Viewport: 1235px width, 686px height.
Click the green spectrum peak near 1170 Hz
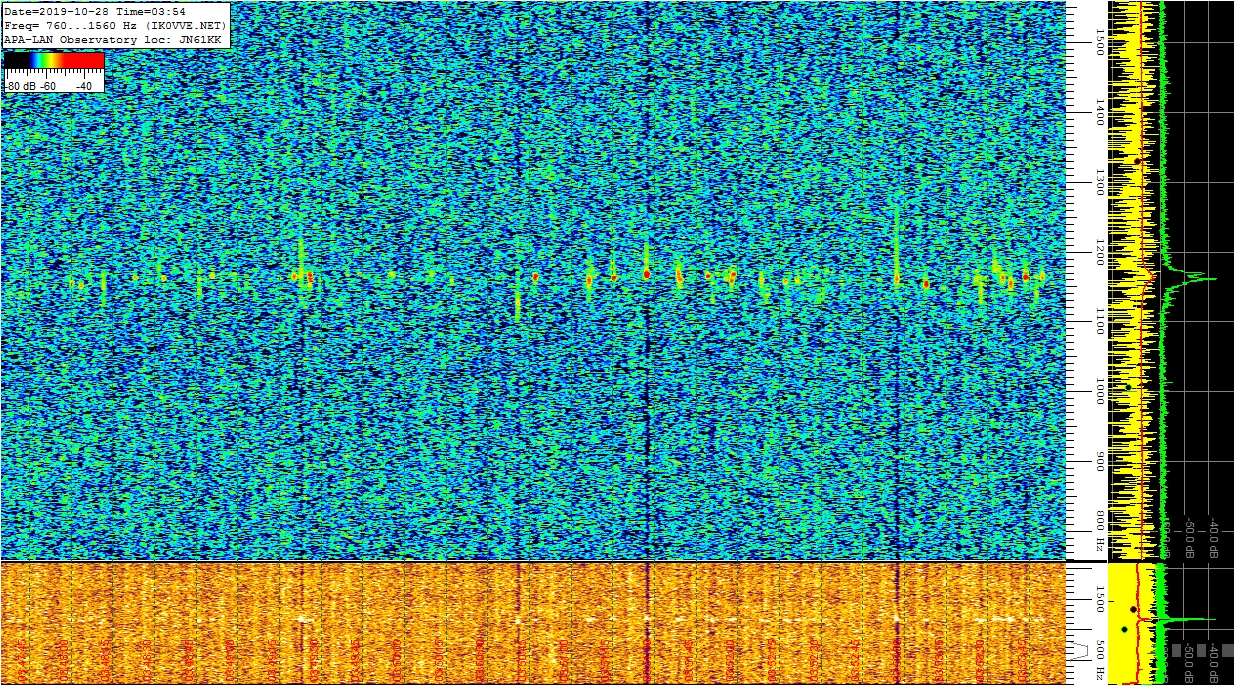(1190, 278)
